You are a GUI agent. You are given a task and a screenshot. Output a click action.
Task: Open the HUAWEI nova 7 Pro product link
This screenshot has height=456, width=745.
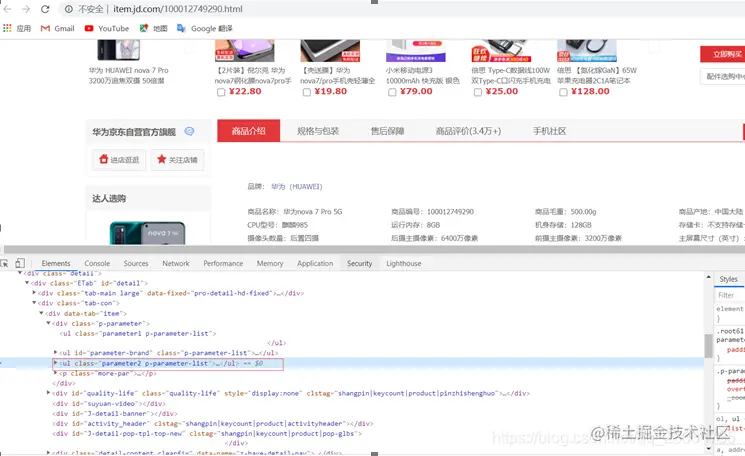[128, 75]
